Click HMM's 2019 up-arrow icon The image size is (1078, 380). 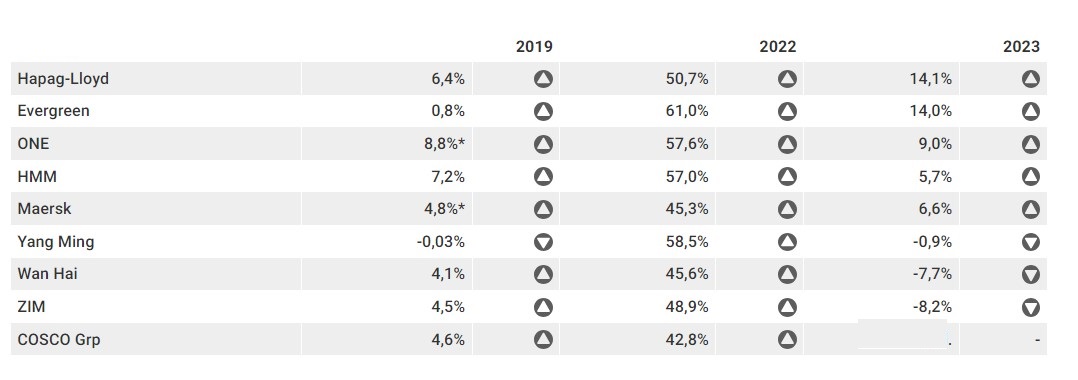(543, 177)
